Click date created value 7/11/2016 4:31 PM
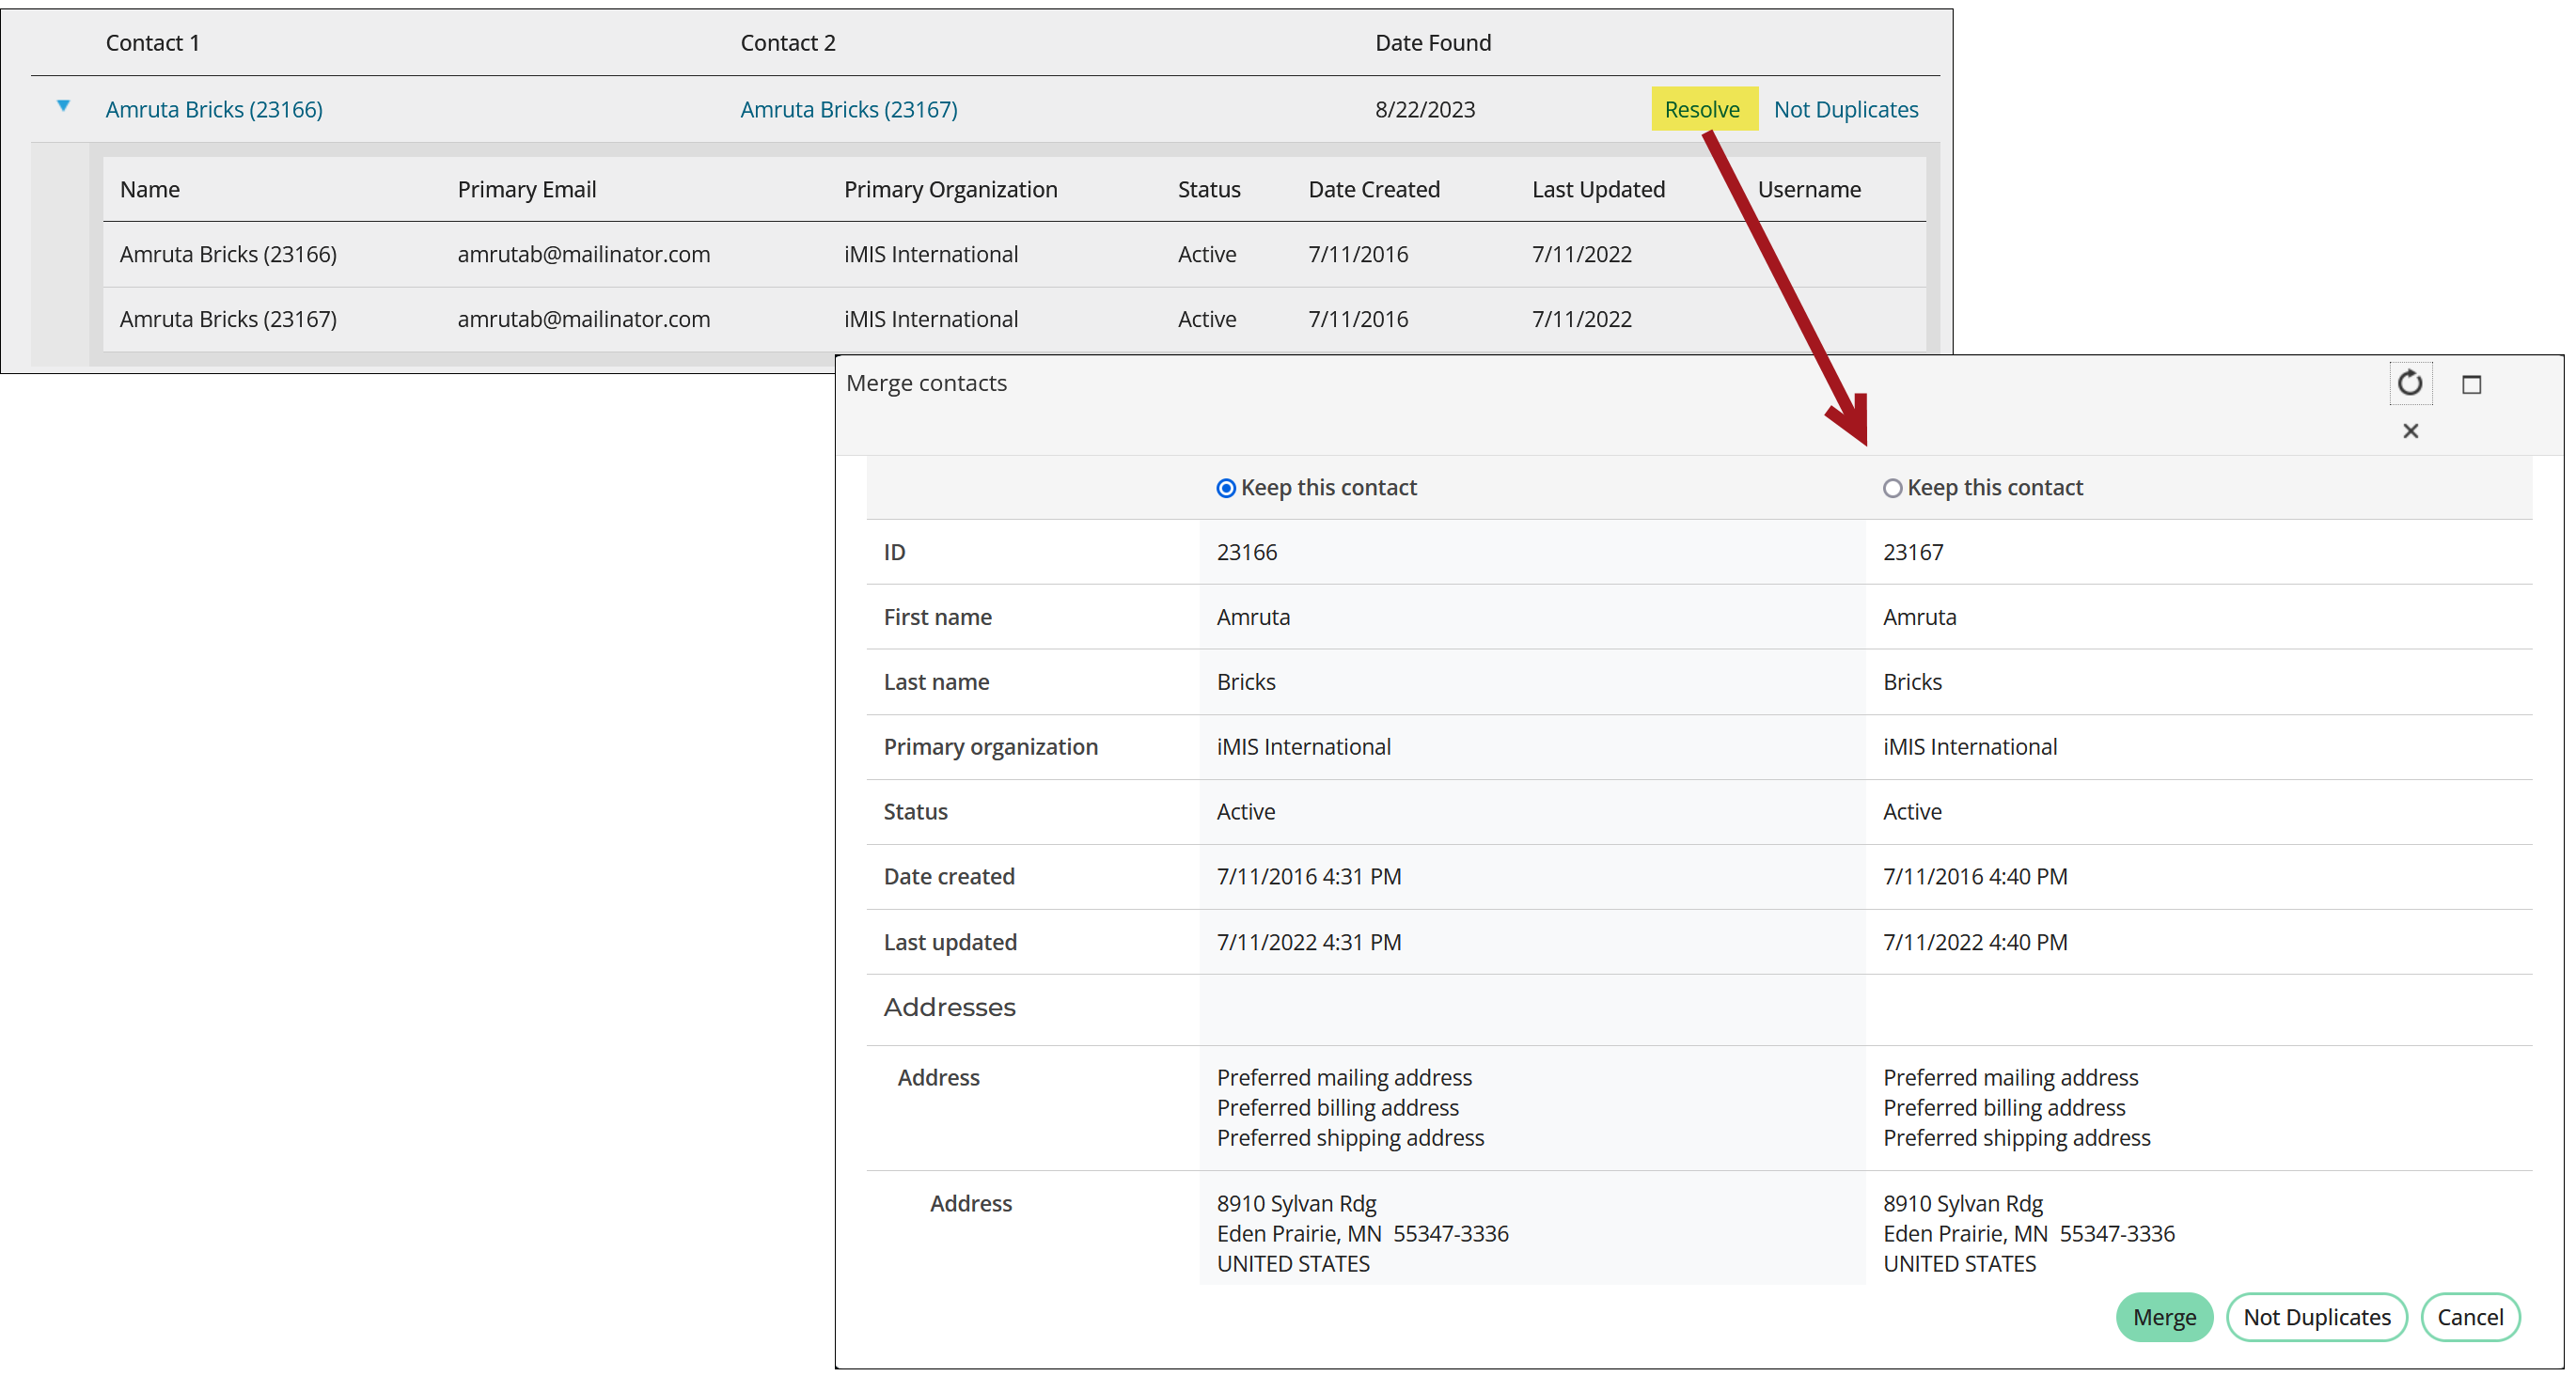This screenshot has width=2576, height=1376. coord(1308,876)
